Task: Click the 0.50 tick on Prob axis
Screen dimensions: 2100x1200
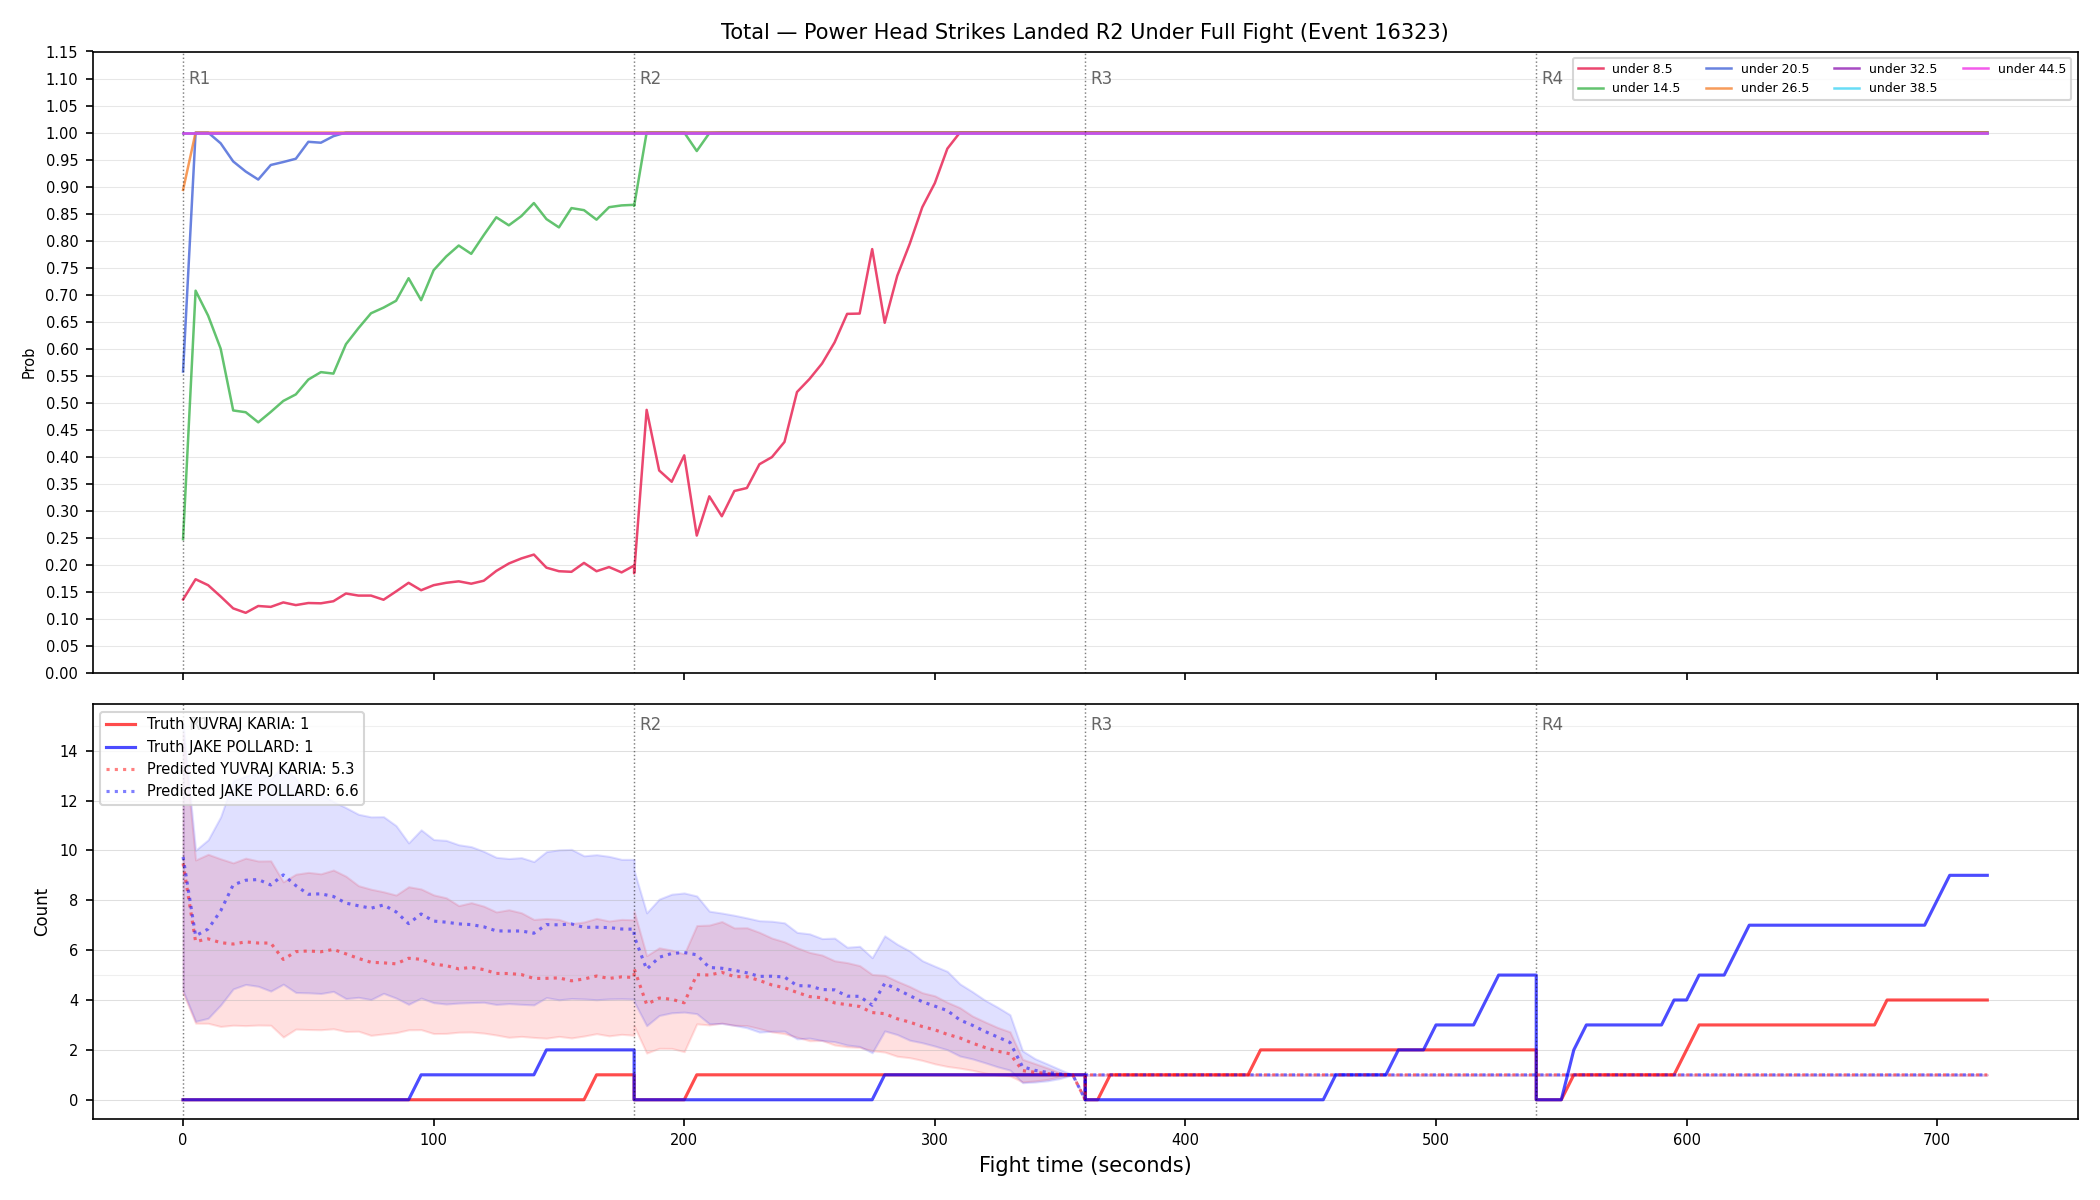Action: tap(62, 403)
